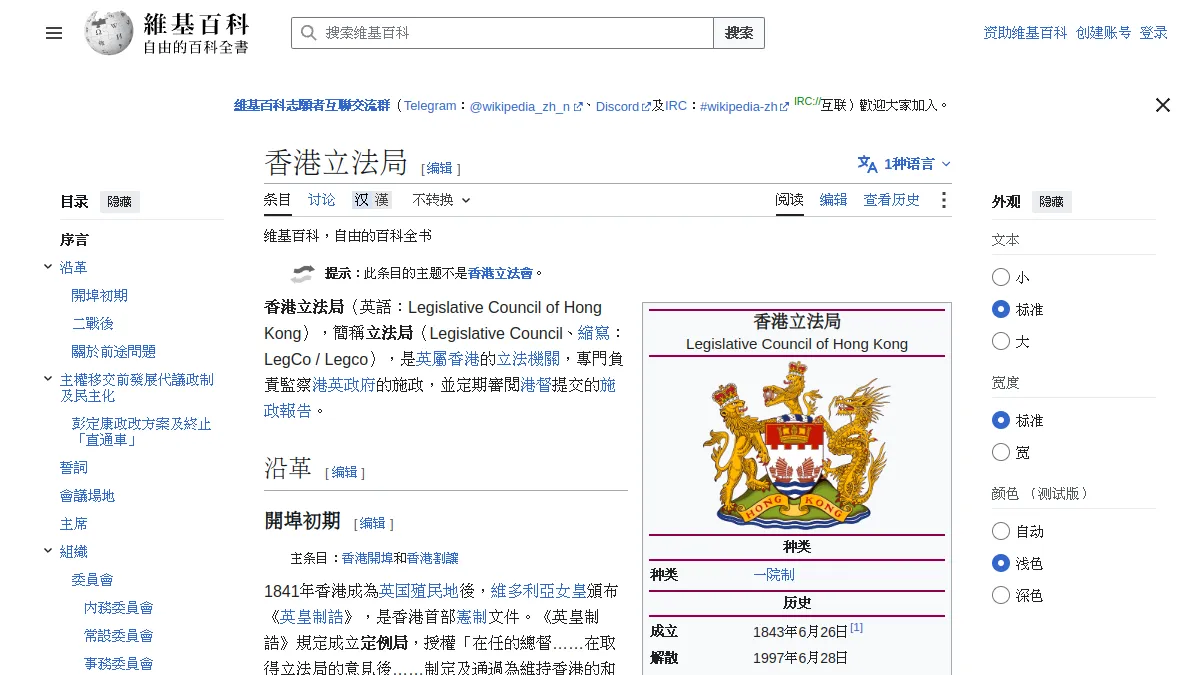This screenshot has height=675, width=1200.
Task: Select small text size radio
Action: 1001,277
